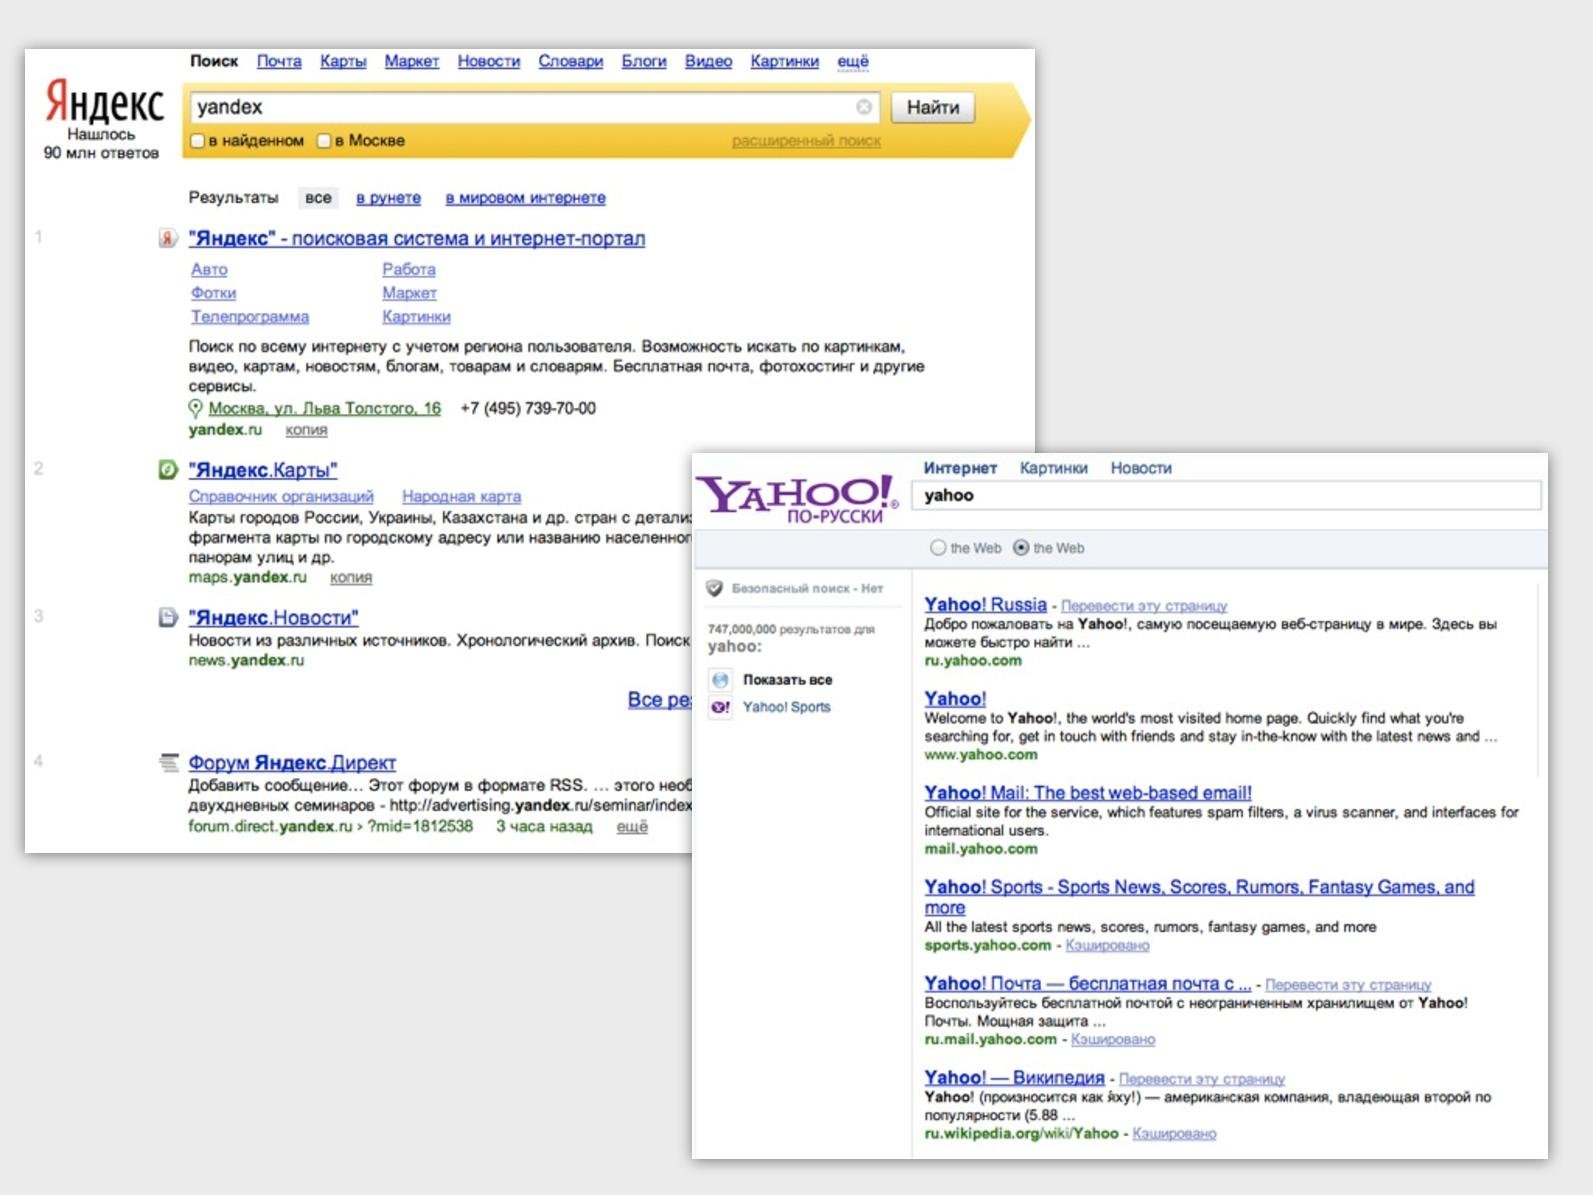The image size is (1593, 1195).
Task: Click Yahoo! Sports in Yahoo sidebar
Action: (786, 707)
